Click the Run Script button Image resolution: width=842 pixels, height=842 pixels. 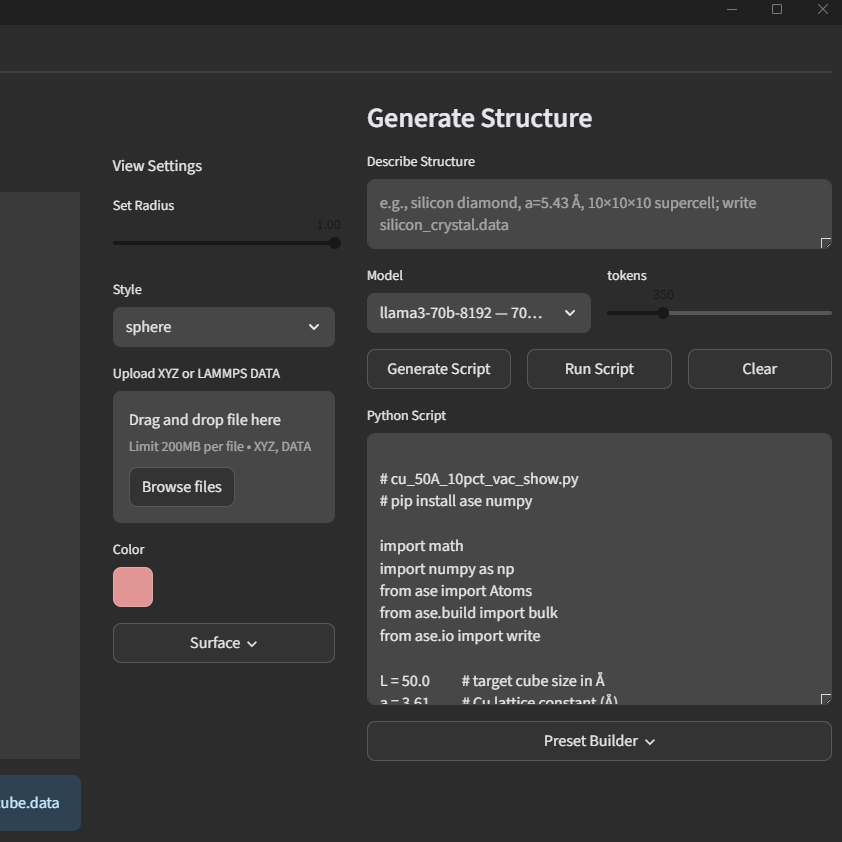coord(599,369)
